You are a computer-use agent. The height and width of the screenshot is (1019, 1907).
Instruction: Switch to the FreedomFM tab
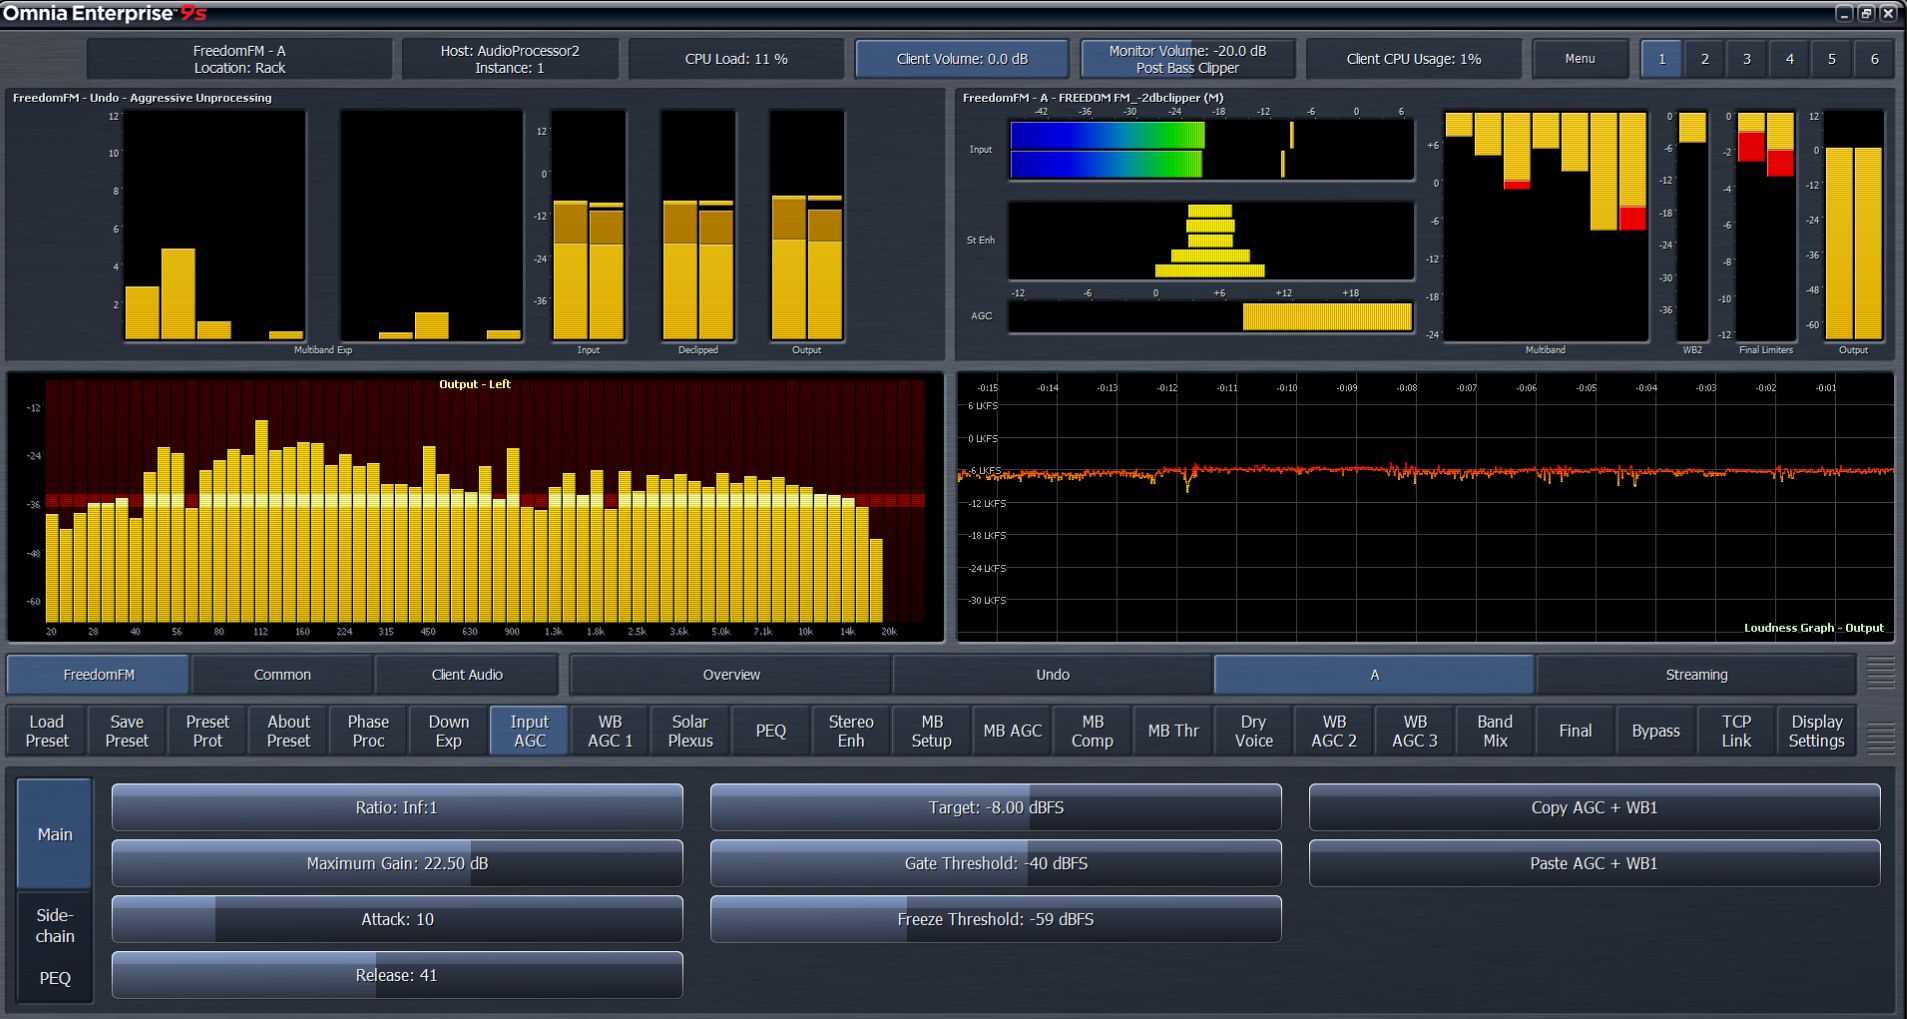click(98, 675)
